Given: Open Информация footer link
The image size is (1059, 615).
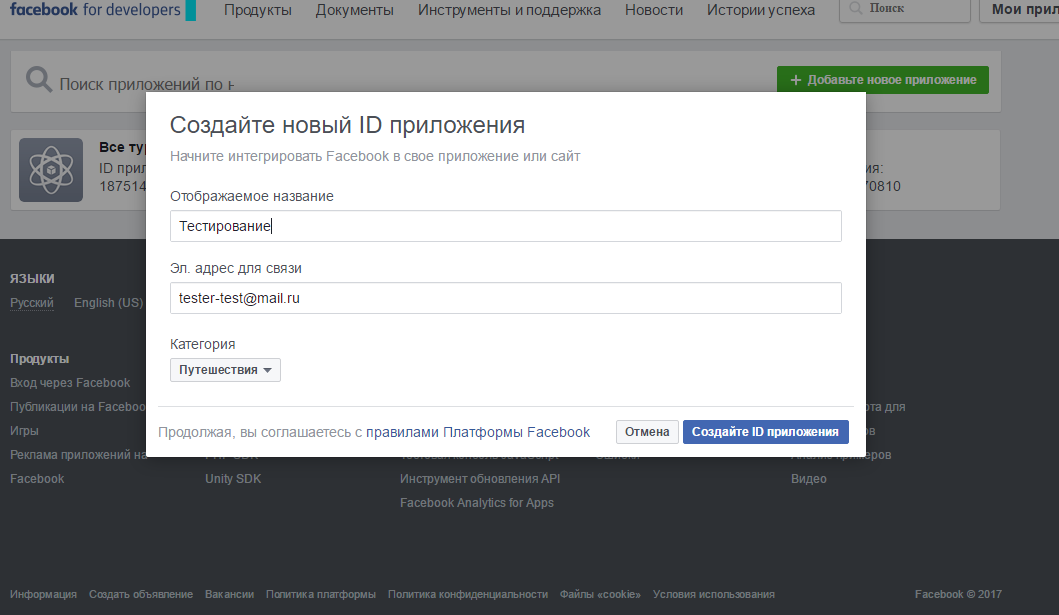Looking at the screenshot, I should [43, 595].
